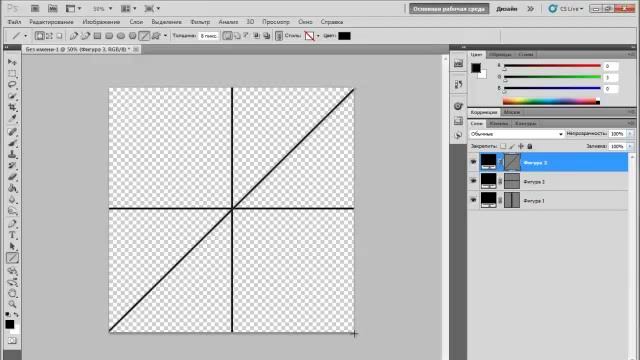Open the Файл menu
Screen dimensions: 640x360
[14, 22]
